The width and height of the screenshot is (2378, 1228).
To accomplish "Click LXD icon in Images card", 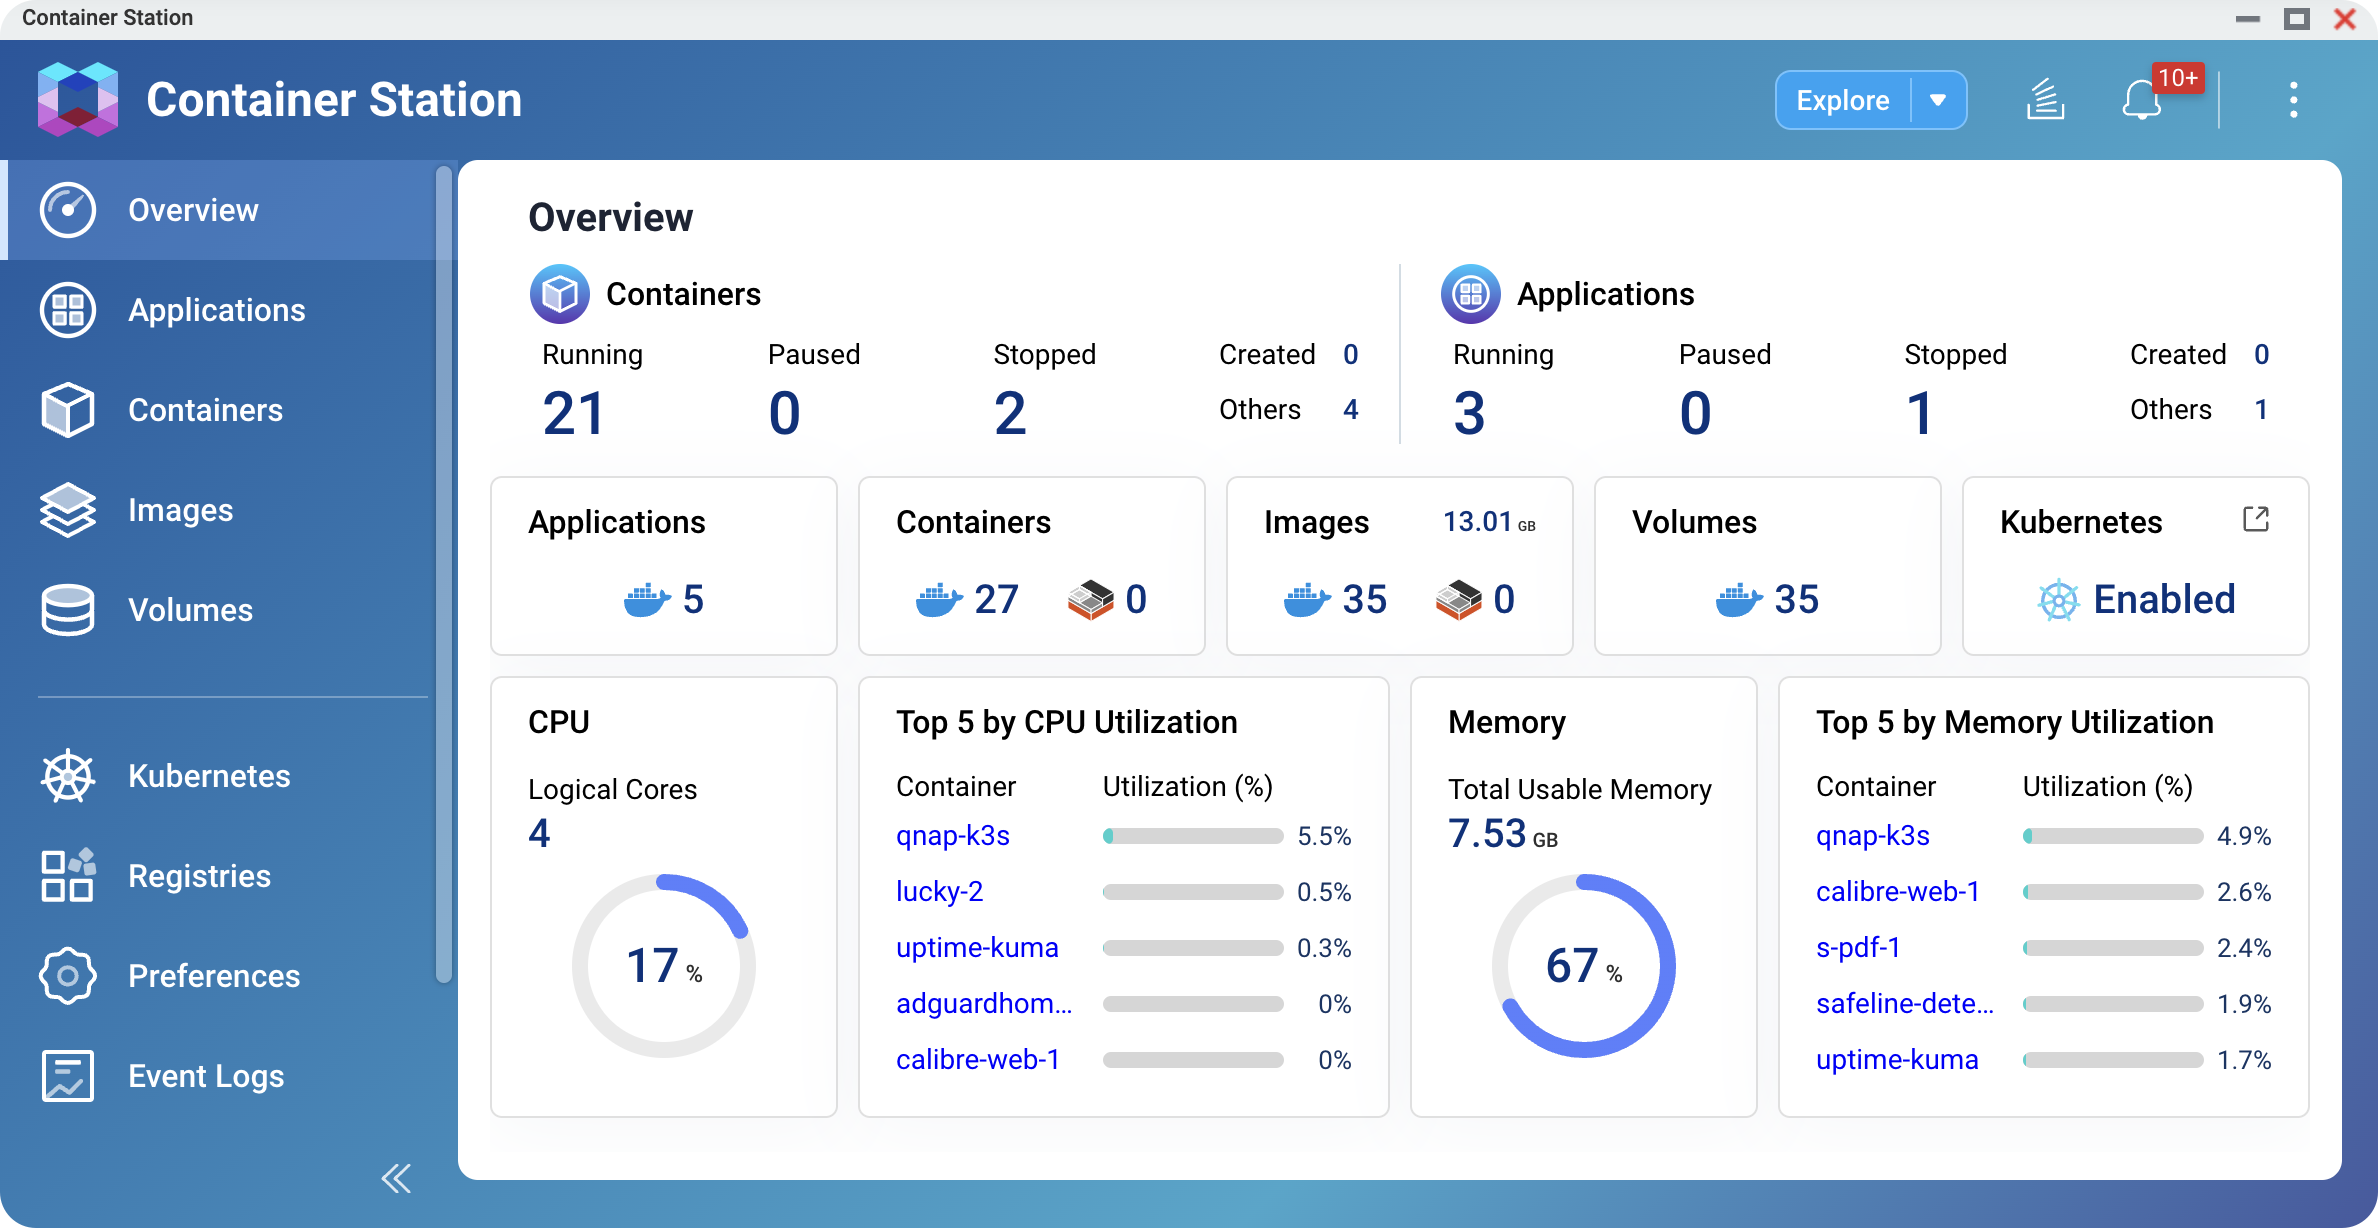I will 1458,600.
